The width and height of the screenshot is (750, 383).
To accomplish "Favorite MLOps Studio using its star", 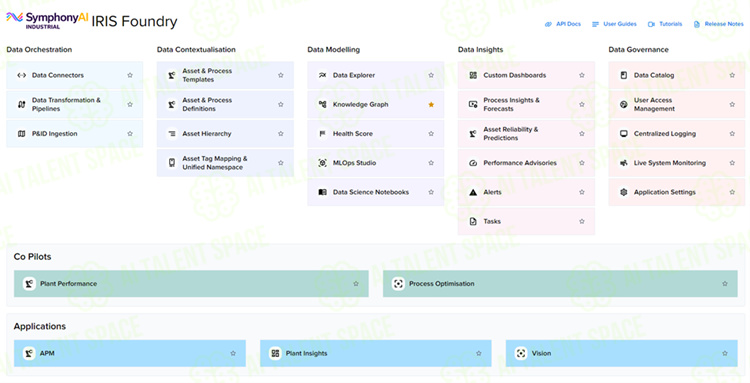I will (x=431, y=163).
